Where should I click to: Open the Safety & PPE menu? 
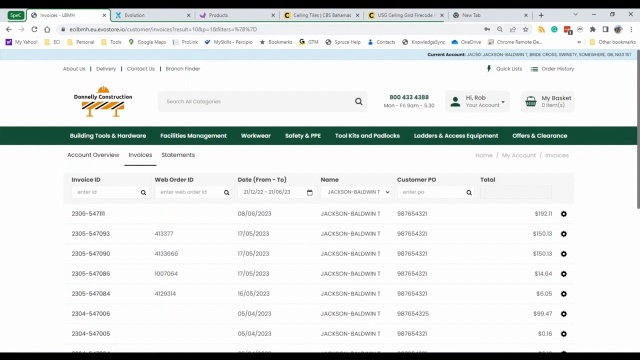303,136
